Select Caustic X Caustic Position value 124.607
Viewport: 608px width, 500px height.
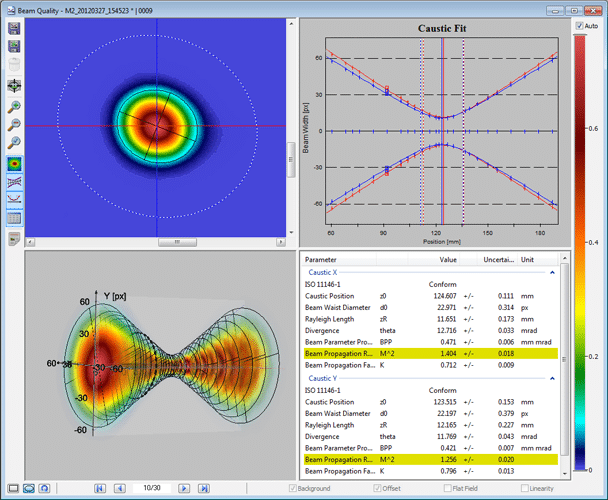click(x=445, y=296)
